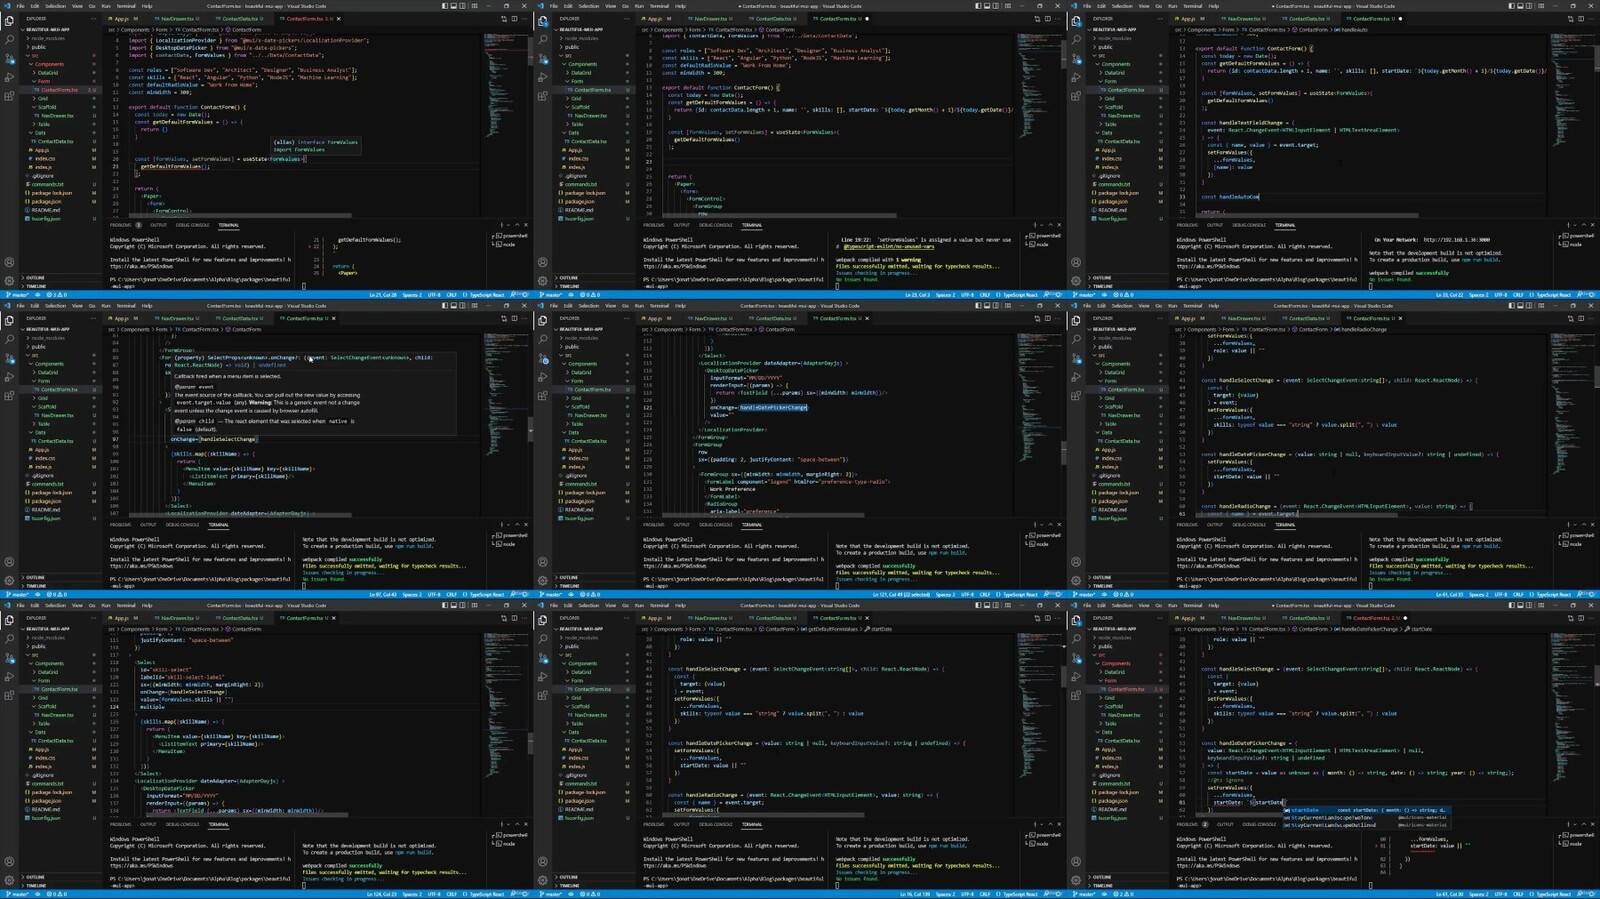Image resolution: width=1600 pixels, height=899 pixels.
Task: Click feedback icon in Ln 121 window status bar
Action: click(x=1047, y=594)
